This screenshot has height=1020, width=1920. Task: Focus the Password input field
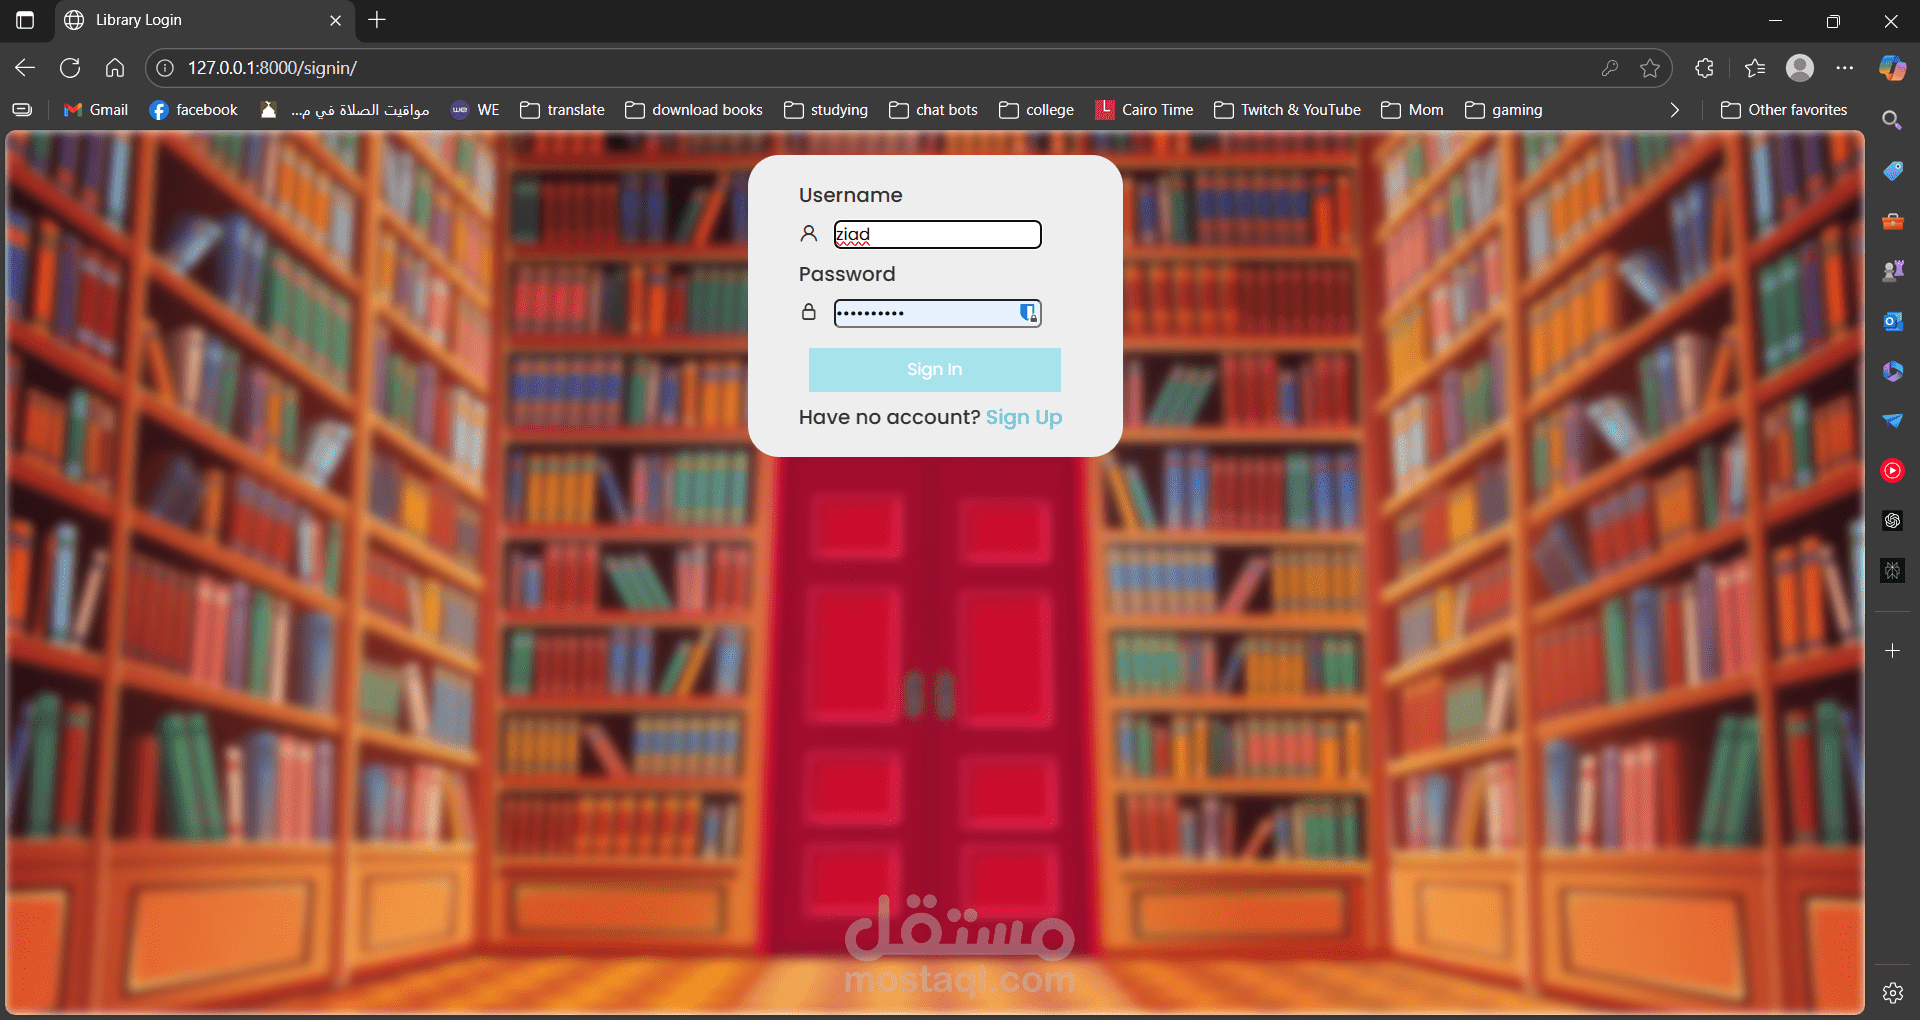click(x=938, y=313)
